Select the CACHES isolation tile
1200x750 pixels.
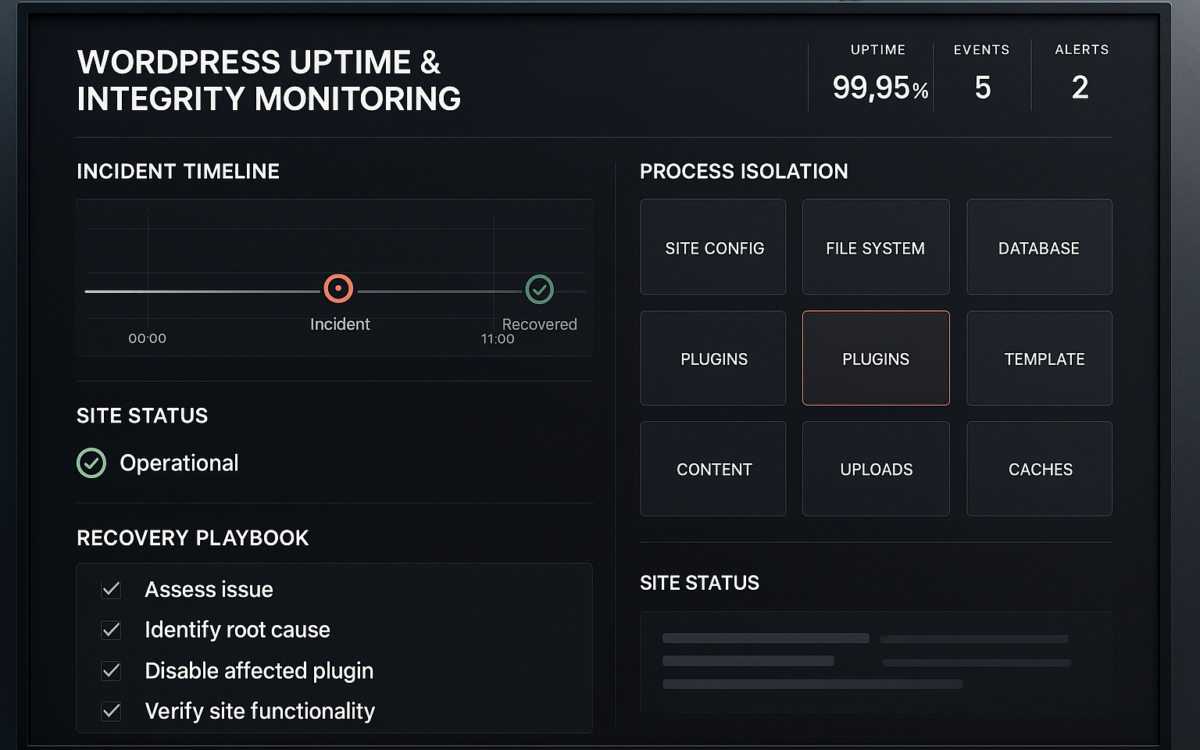click(1039, 469)
